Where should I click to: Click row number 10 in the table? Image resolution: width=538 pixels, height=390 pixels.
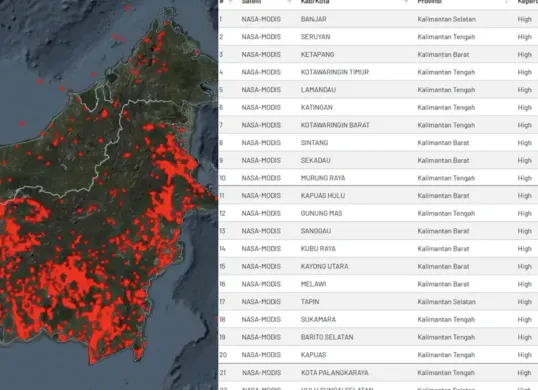(222, 178)
